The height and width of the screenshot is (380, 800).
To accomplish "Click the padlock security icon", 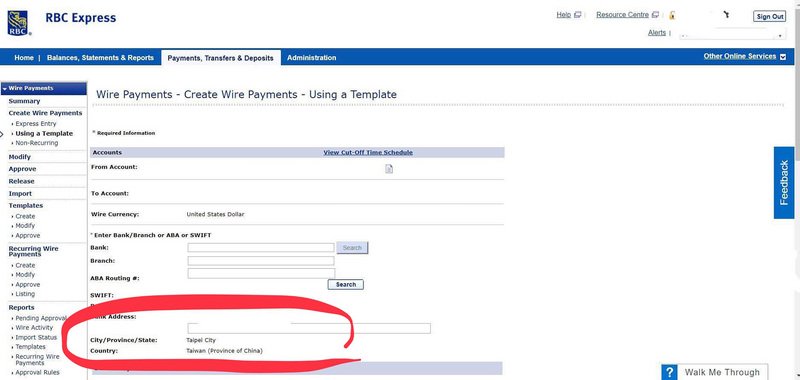I will coord(672,15).
